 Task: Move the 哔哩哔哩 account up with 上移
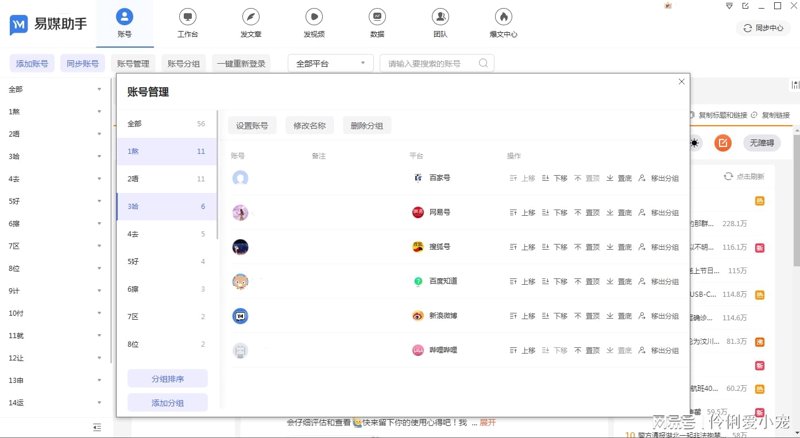522,350
